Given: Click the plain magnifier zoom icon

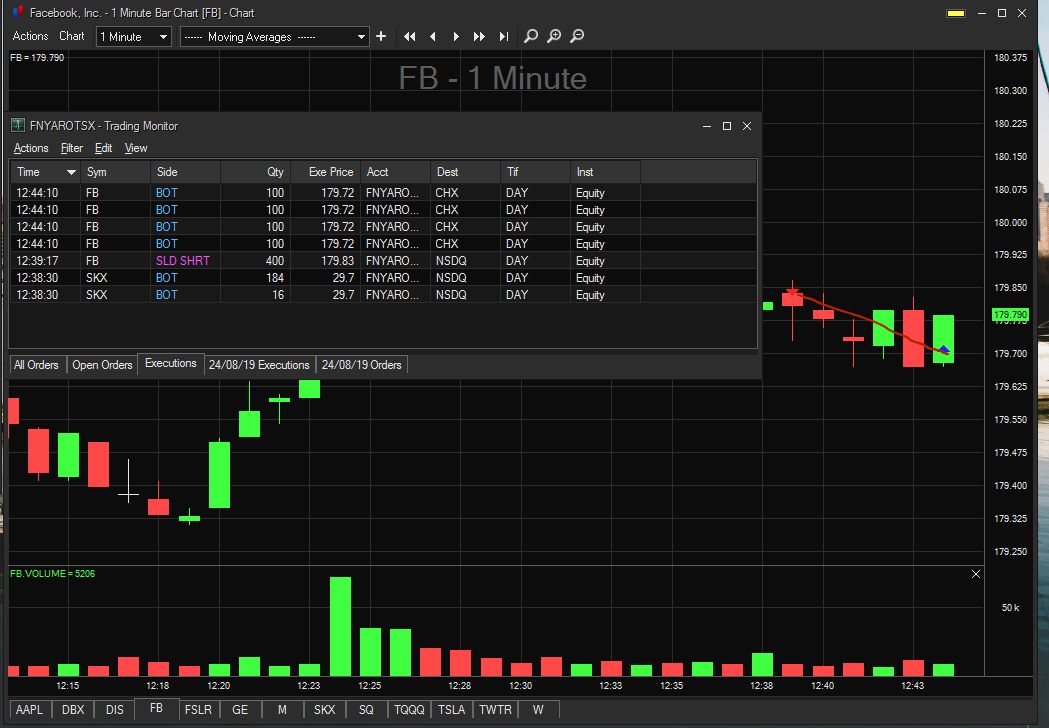Looking at the screenshot, I should (x=531, y=36).
